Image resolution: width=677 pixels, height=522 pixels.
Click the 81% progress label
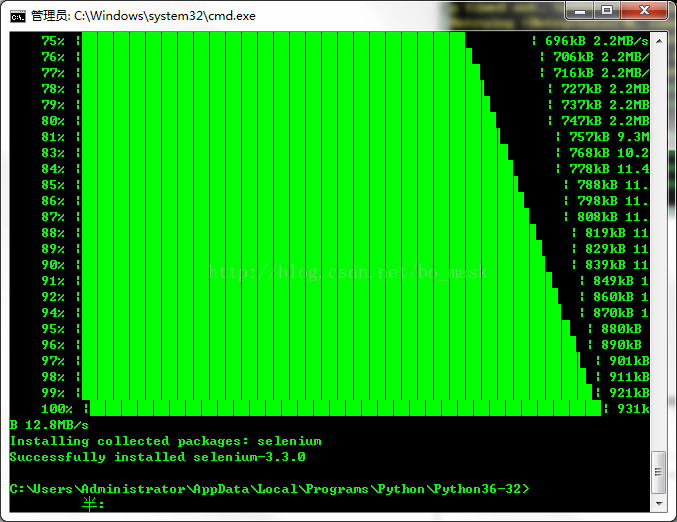[53, 136]
